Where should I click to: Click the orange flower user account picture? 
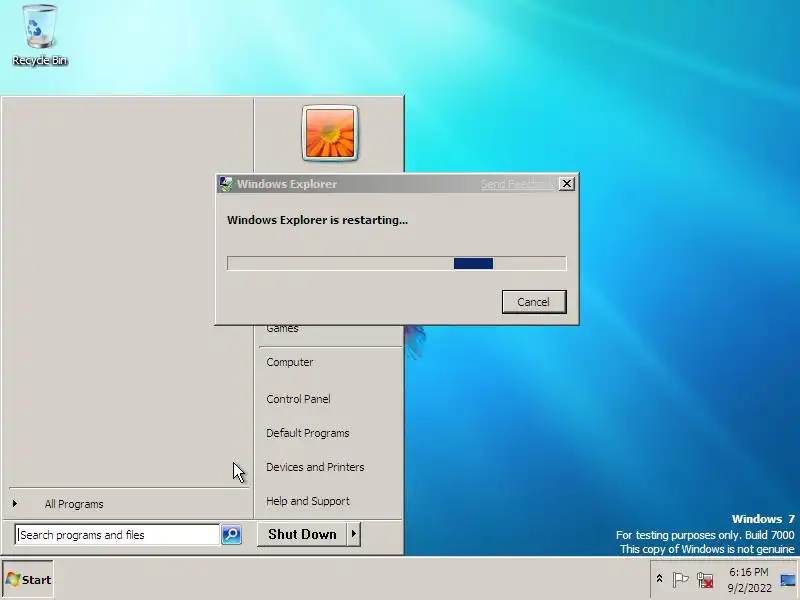pyautogui.click(x=330, y=133)
